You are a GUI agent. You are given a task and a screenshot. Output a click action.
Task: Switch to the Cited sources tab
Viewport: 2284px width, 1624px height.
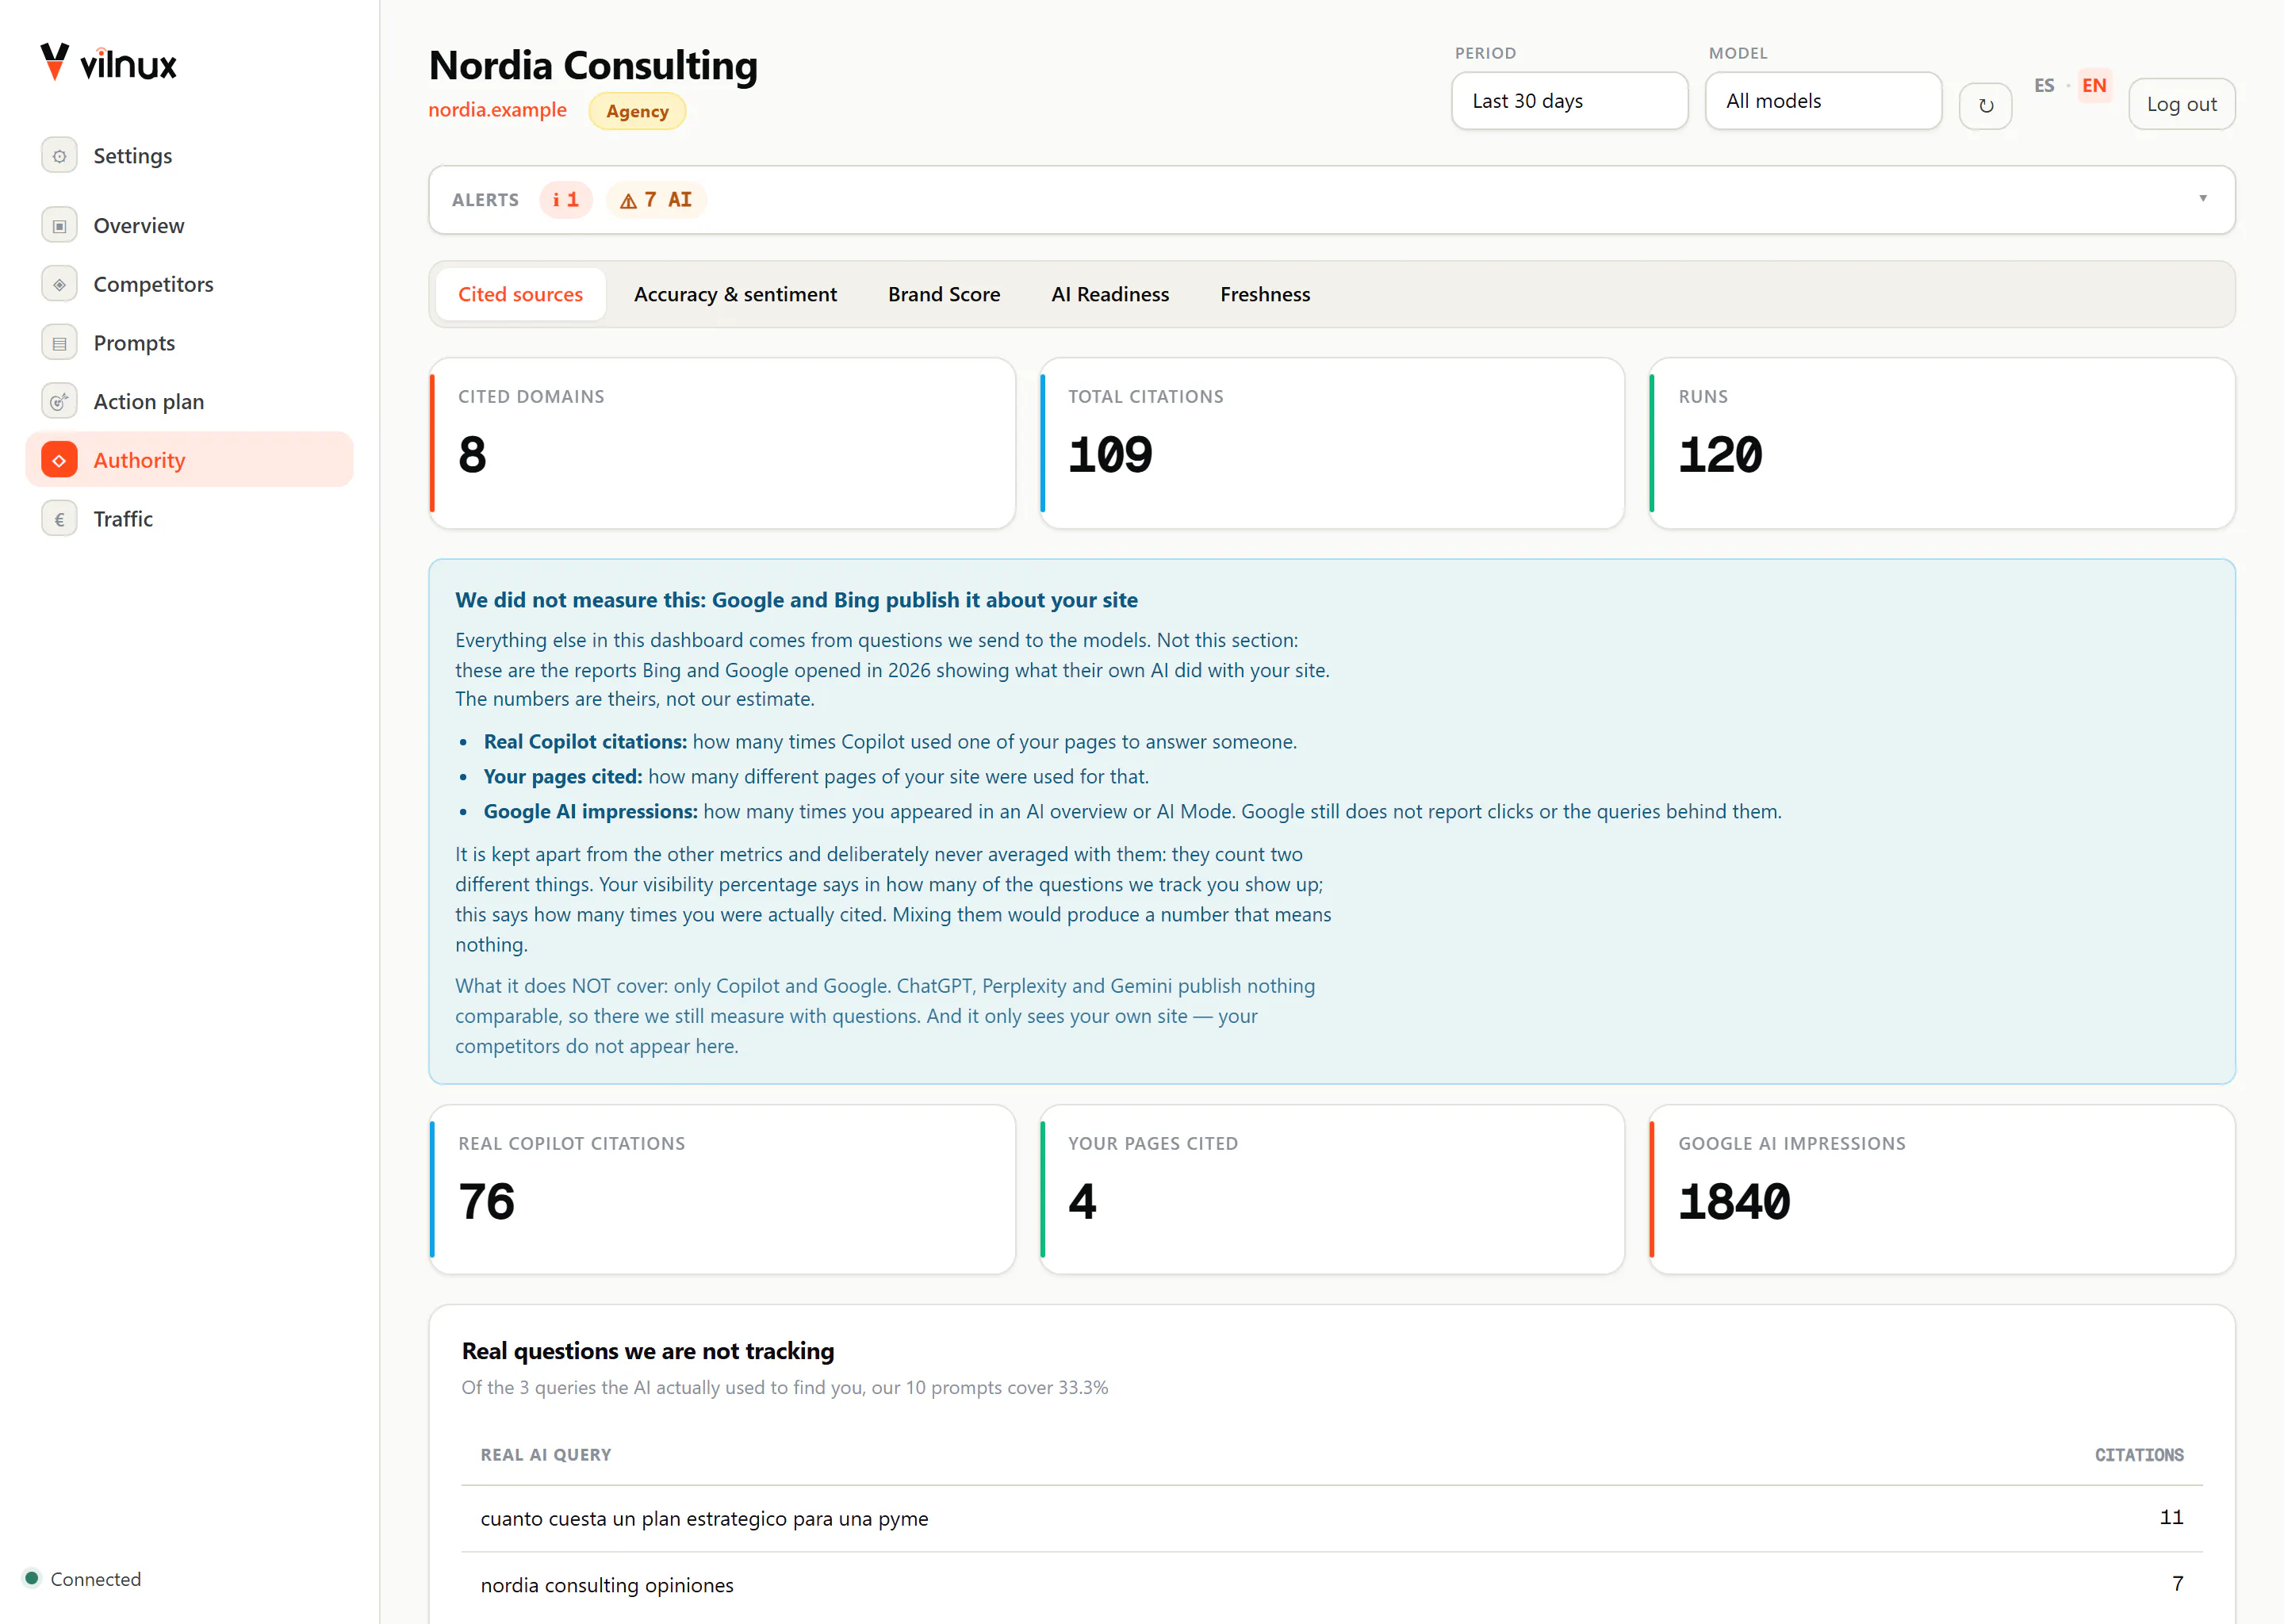[520, 294]
